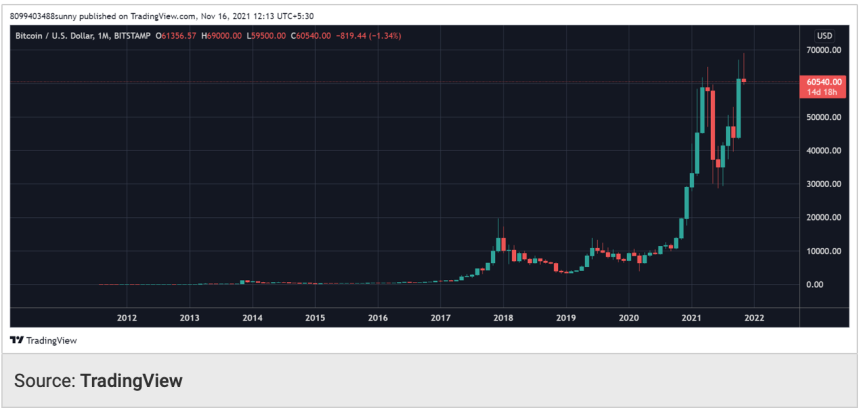Click the 2021 label on time axis

(x=691, y=318)
